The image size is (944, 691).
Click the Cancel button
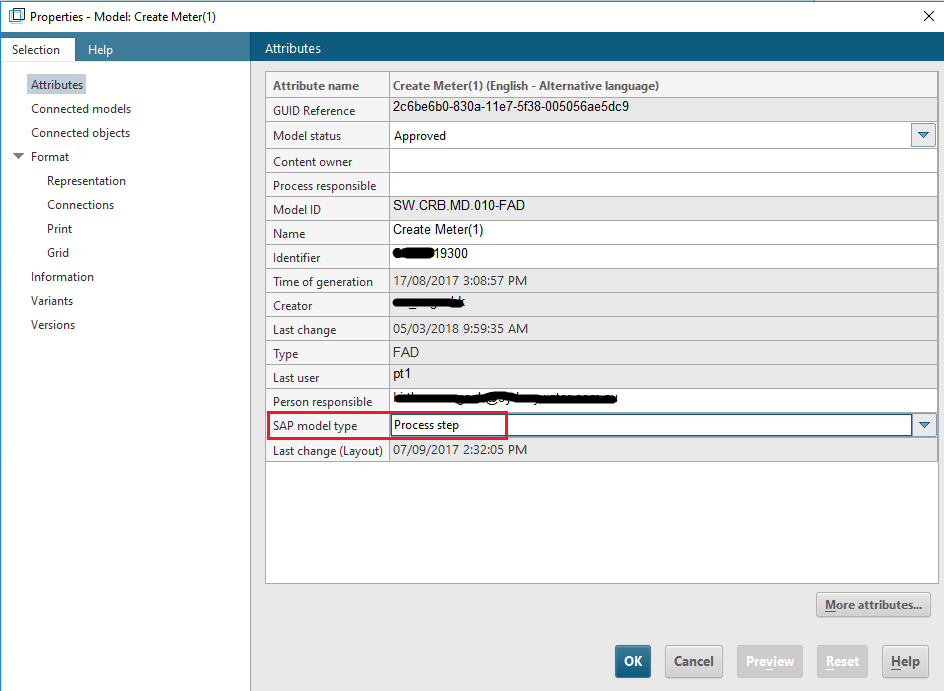point(693,661)
